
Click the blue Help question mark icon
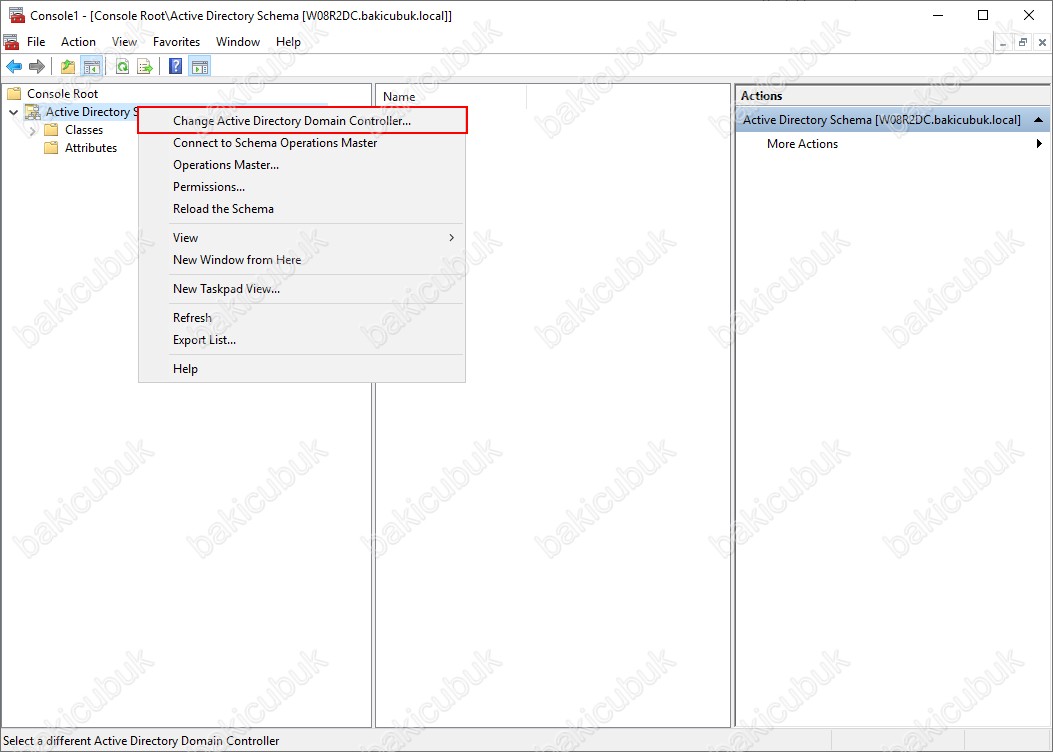click(175, 66)
